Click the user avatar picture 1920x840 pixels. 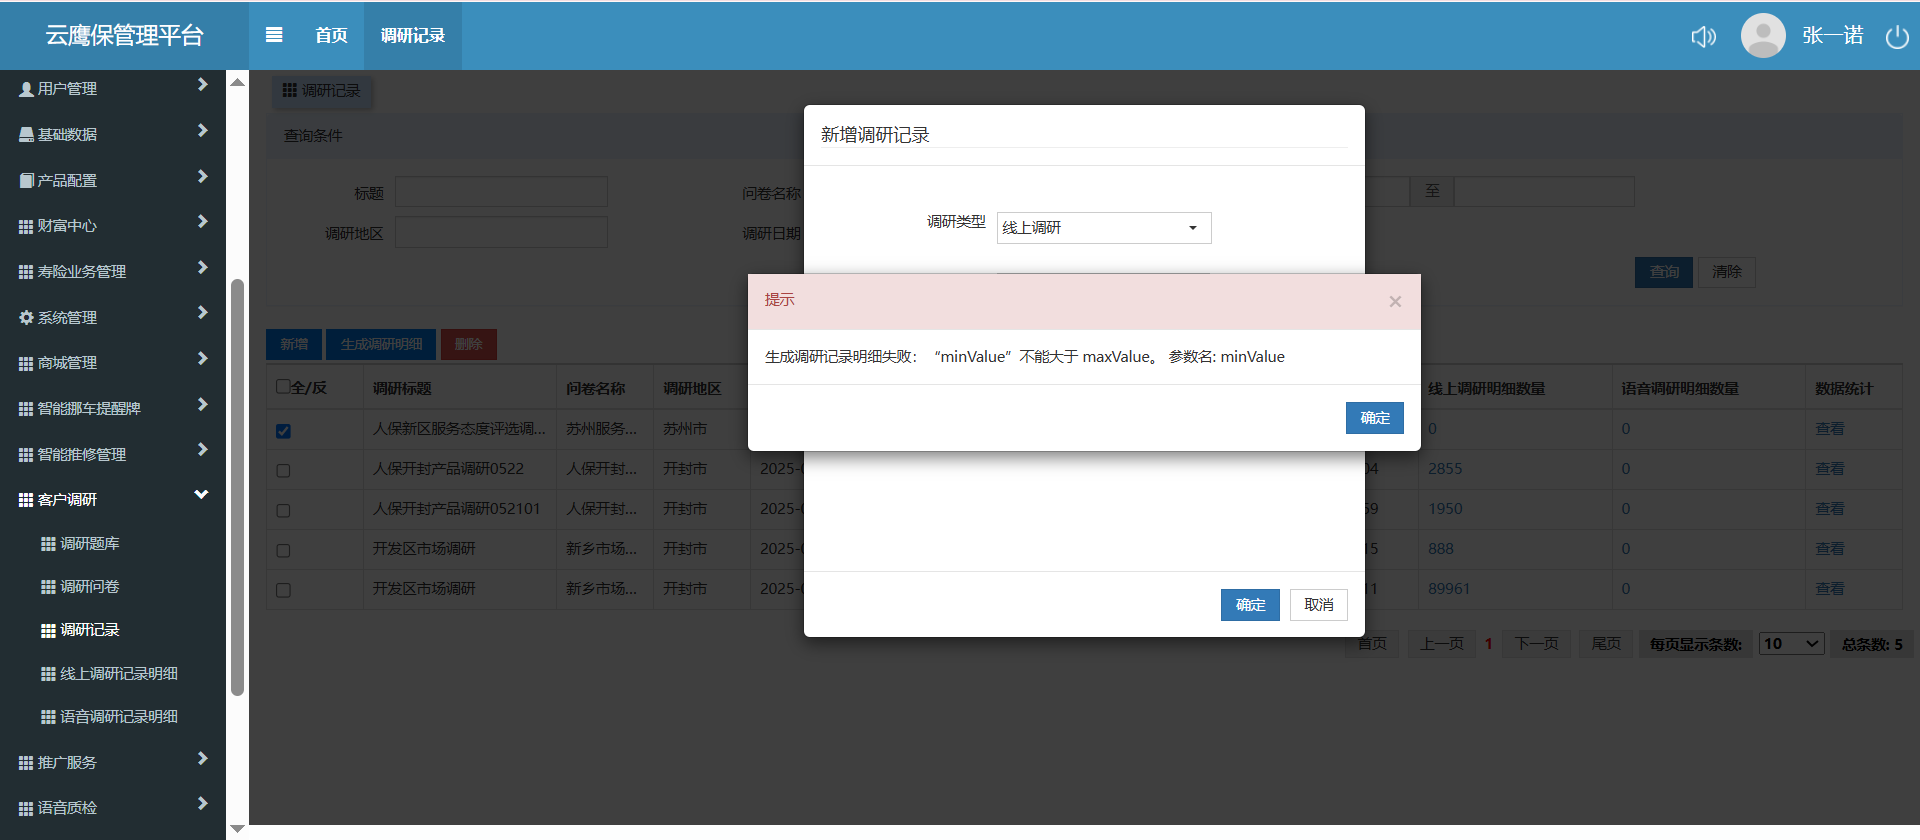click(1763, 36)
